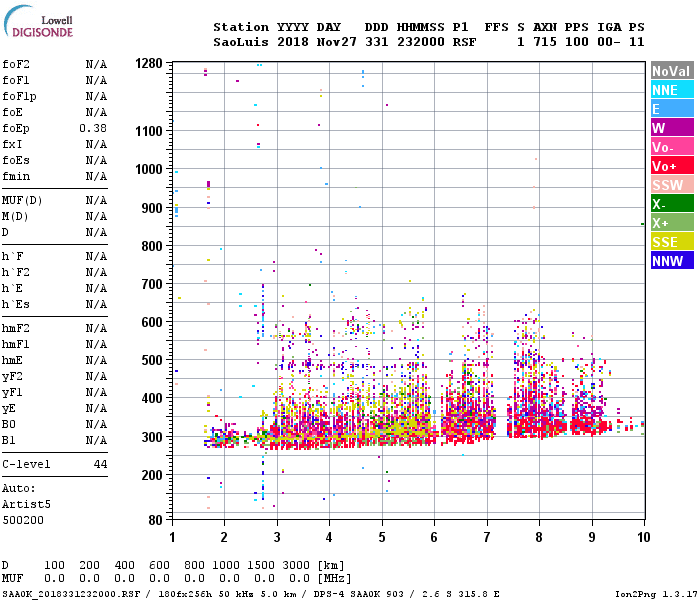Click the MUF(D) parameter label
Screen dimensions: 700x600
pos(22,200)
